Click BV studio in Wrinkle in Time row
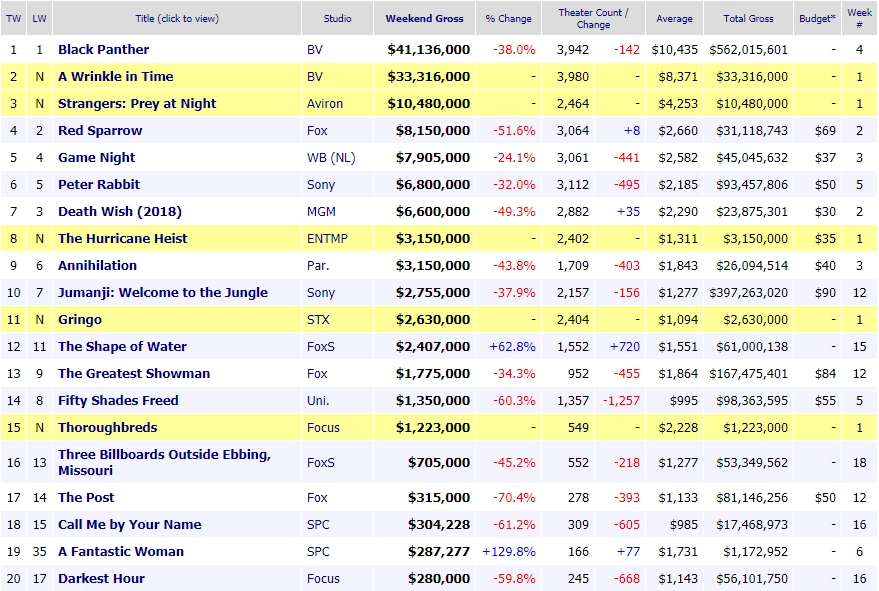 (x=315, y=76)
